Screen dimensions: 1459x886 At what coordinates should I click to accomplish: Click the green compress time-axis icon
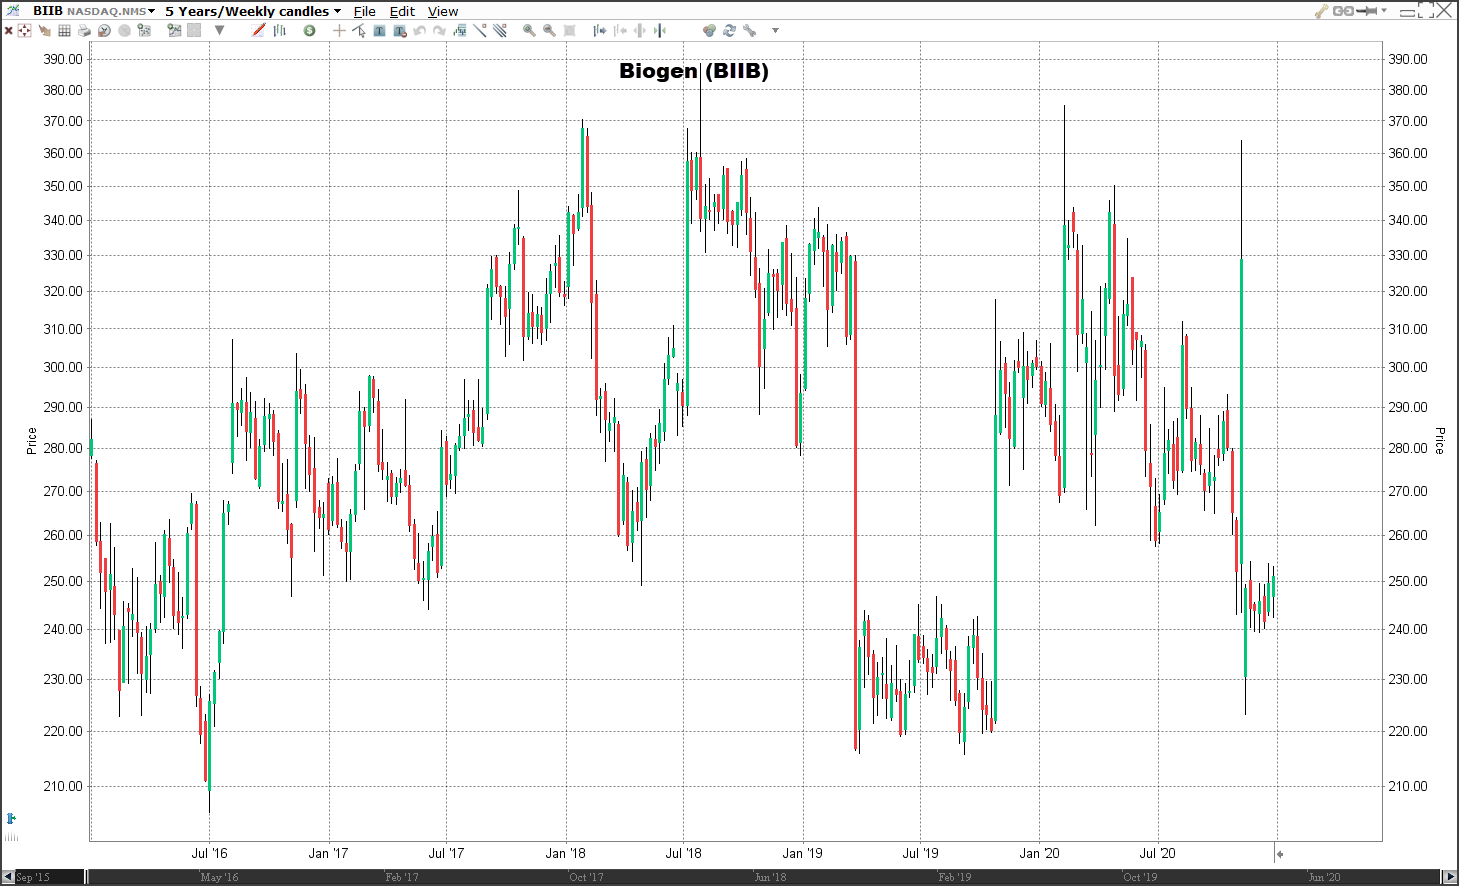(x=659, y=30)
